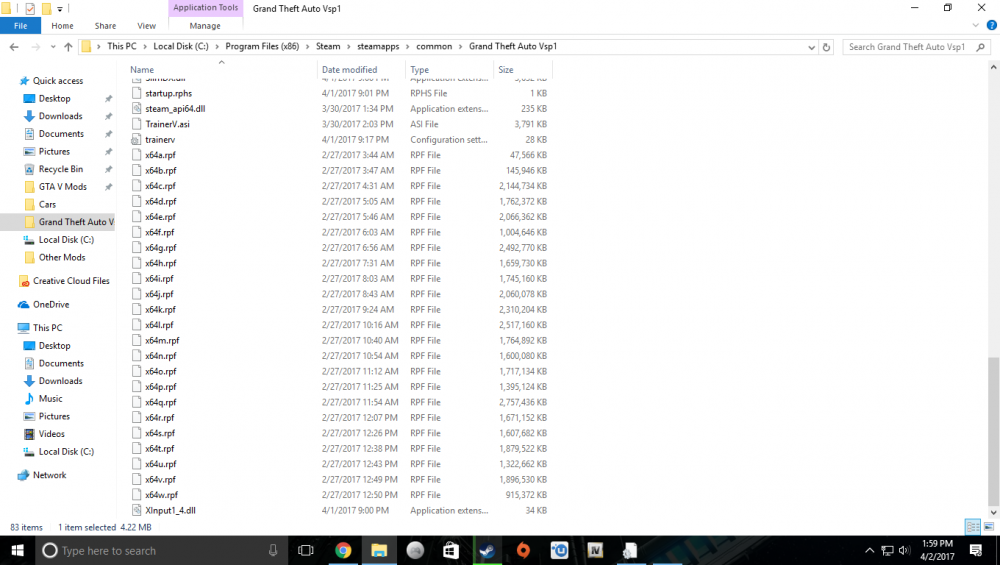Navigate to Local Disk (C:) breadcrumb
Image resolution: width=1000 pixels, height=565 pixels.
(x=180, y=47)
